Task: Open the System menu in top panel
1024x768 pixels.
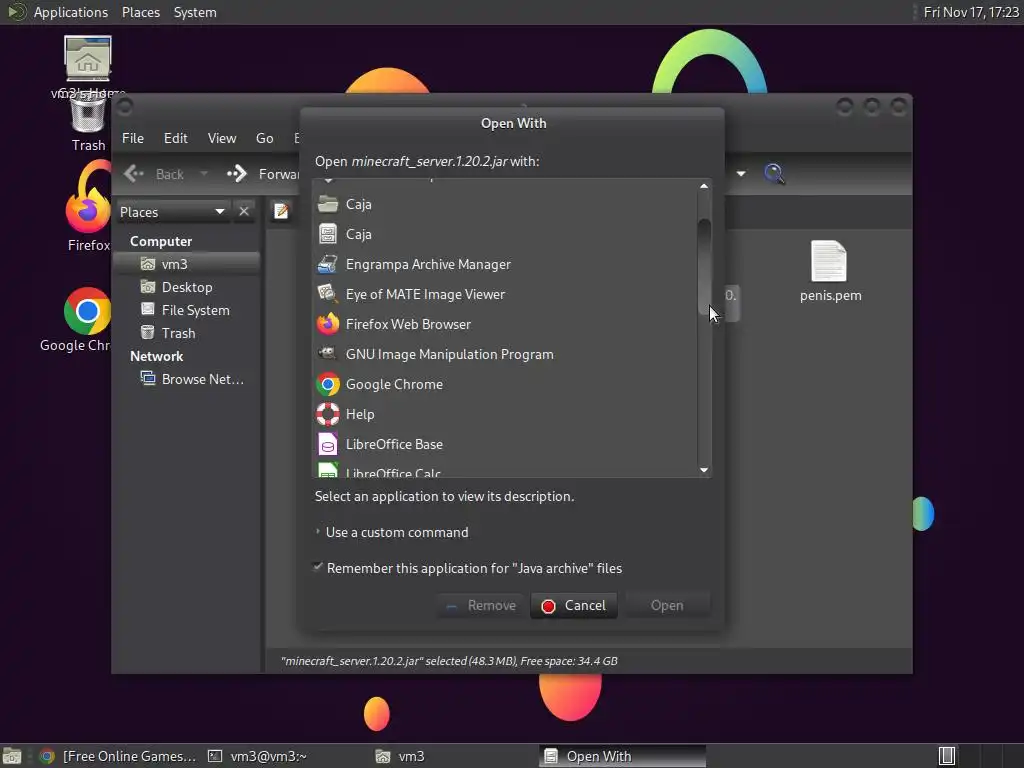Action: pyautogui.click(x=195, y=12)
